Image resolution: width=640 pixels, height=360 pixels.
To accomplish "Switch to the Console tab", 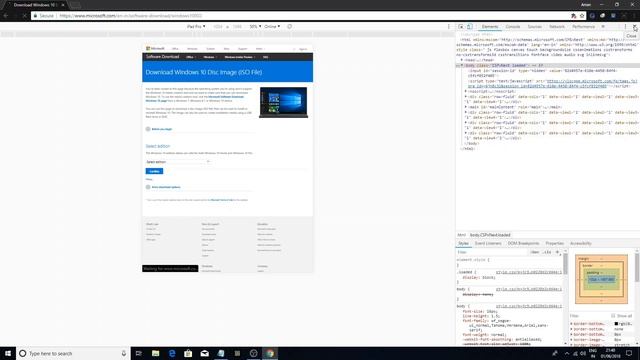I will click(513, 27).
